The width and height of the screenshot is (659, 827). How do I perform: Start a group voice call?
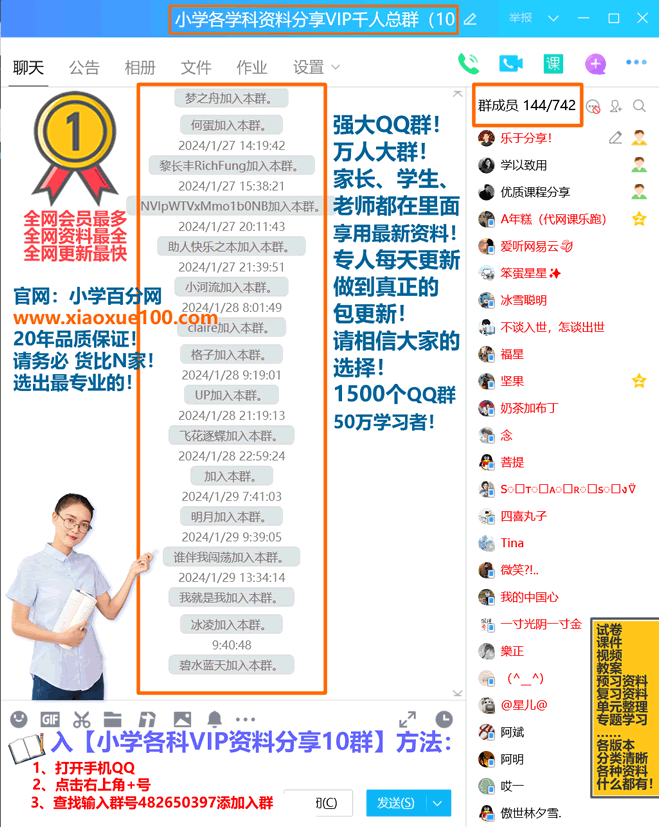[x=468, y=64]
